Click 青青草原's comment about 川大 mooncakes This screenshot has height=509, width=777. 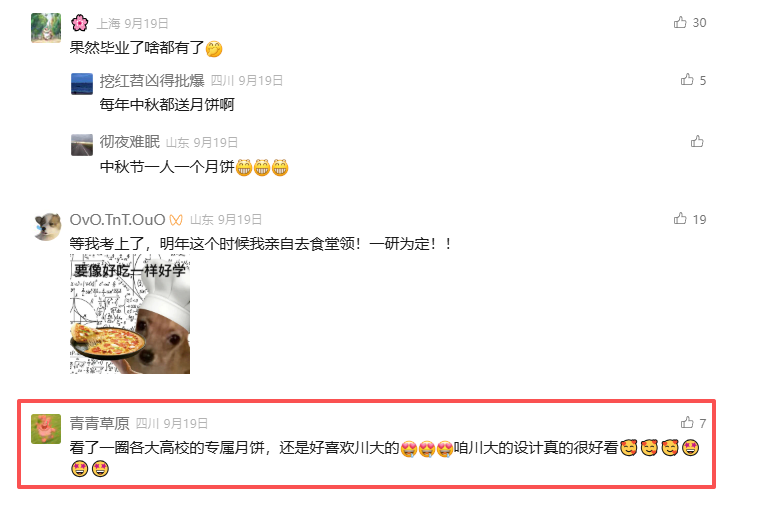(384, 457)
